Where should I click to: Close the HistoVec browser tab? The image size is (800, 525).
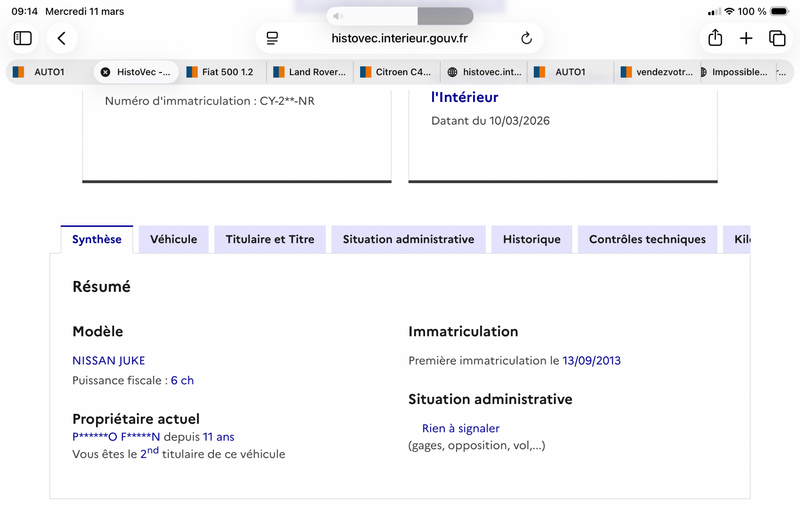pos(105,72)
